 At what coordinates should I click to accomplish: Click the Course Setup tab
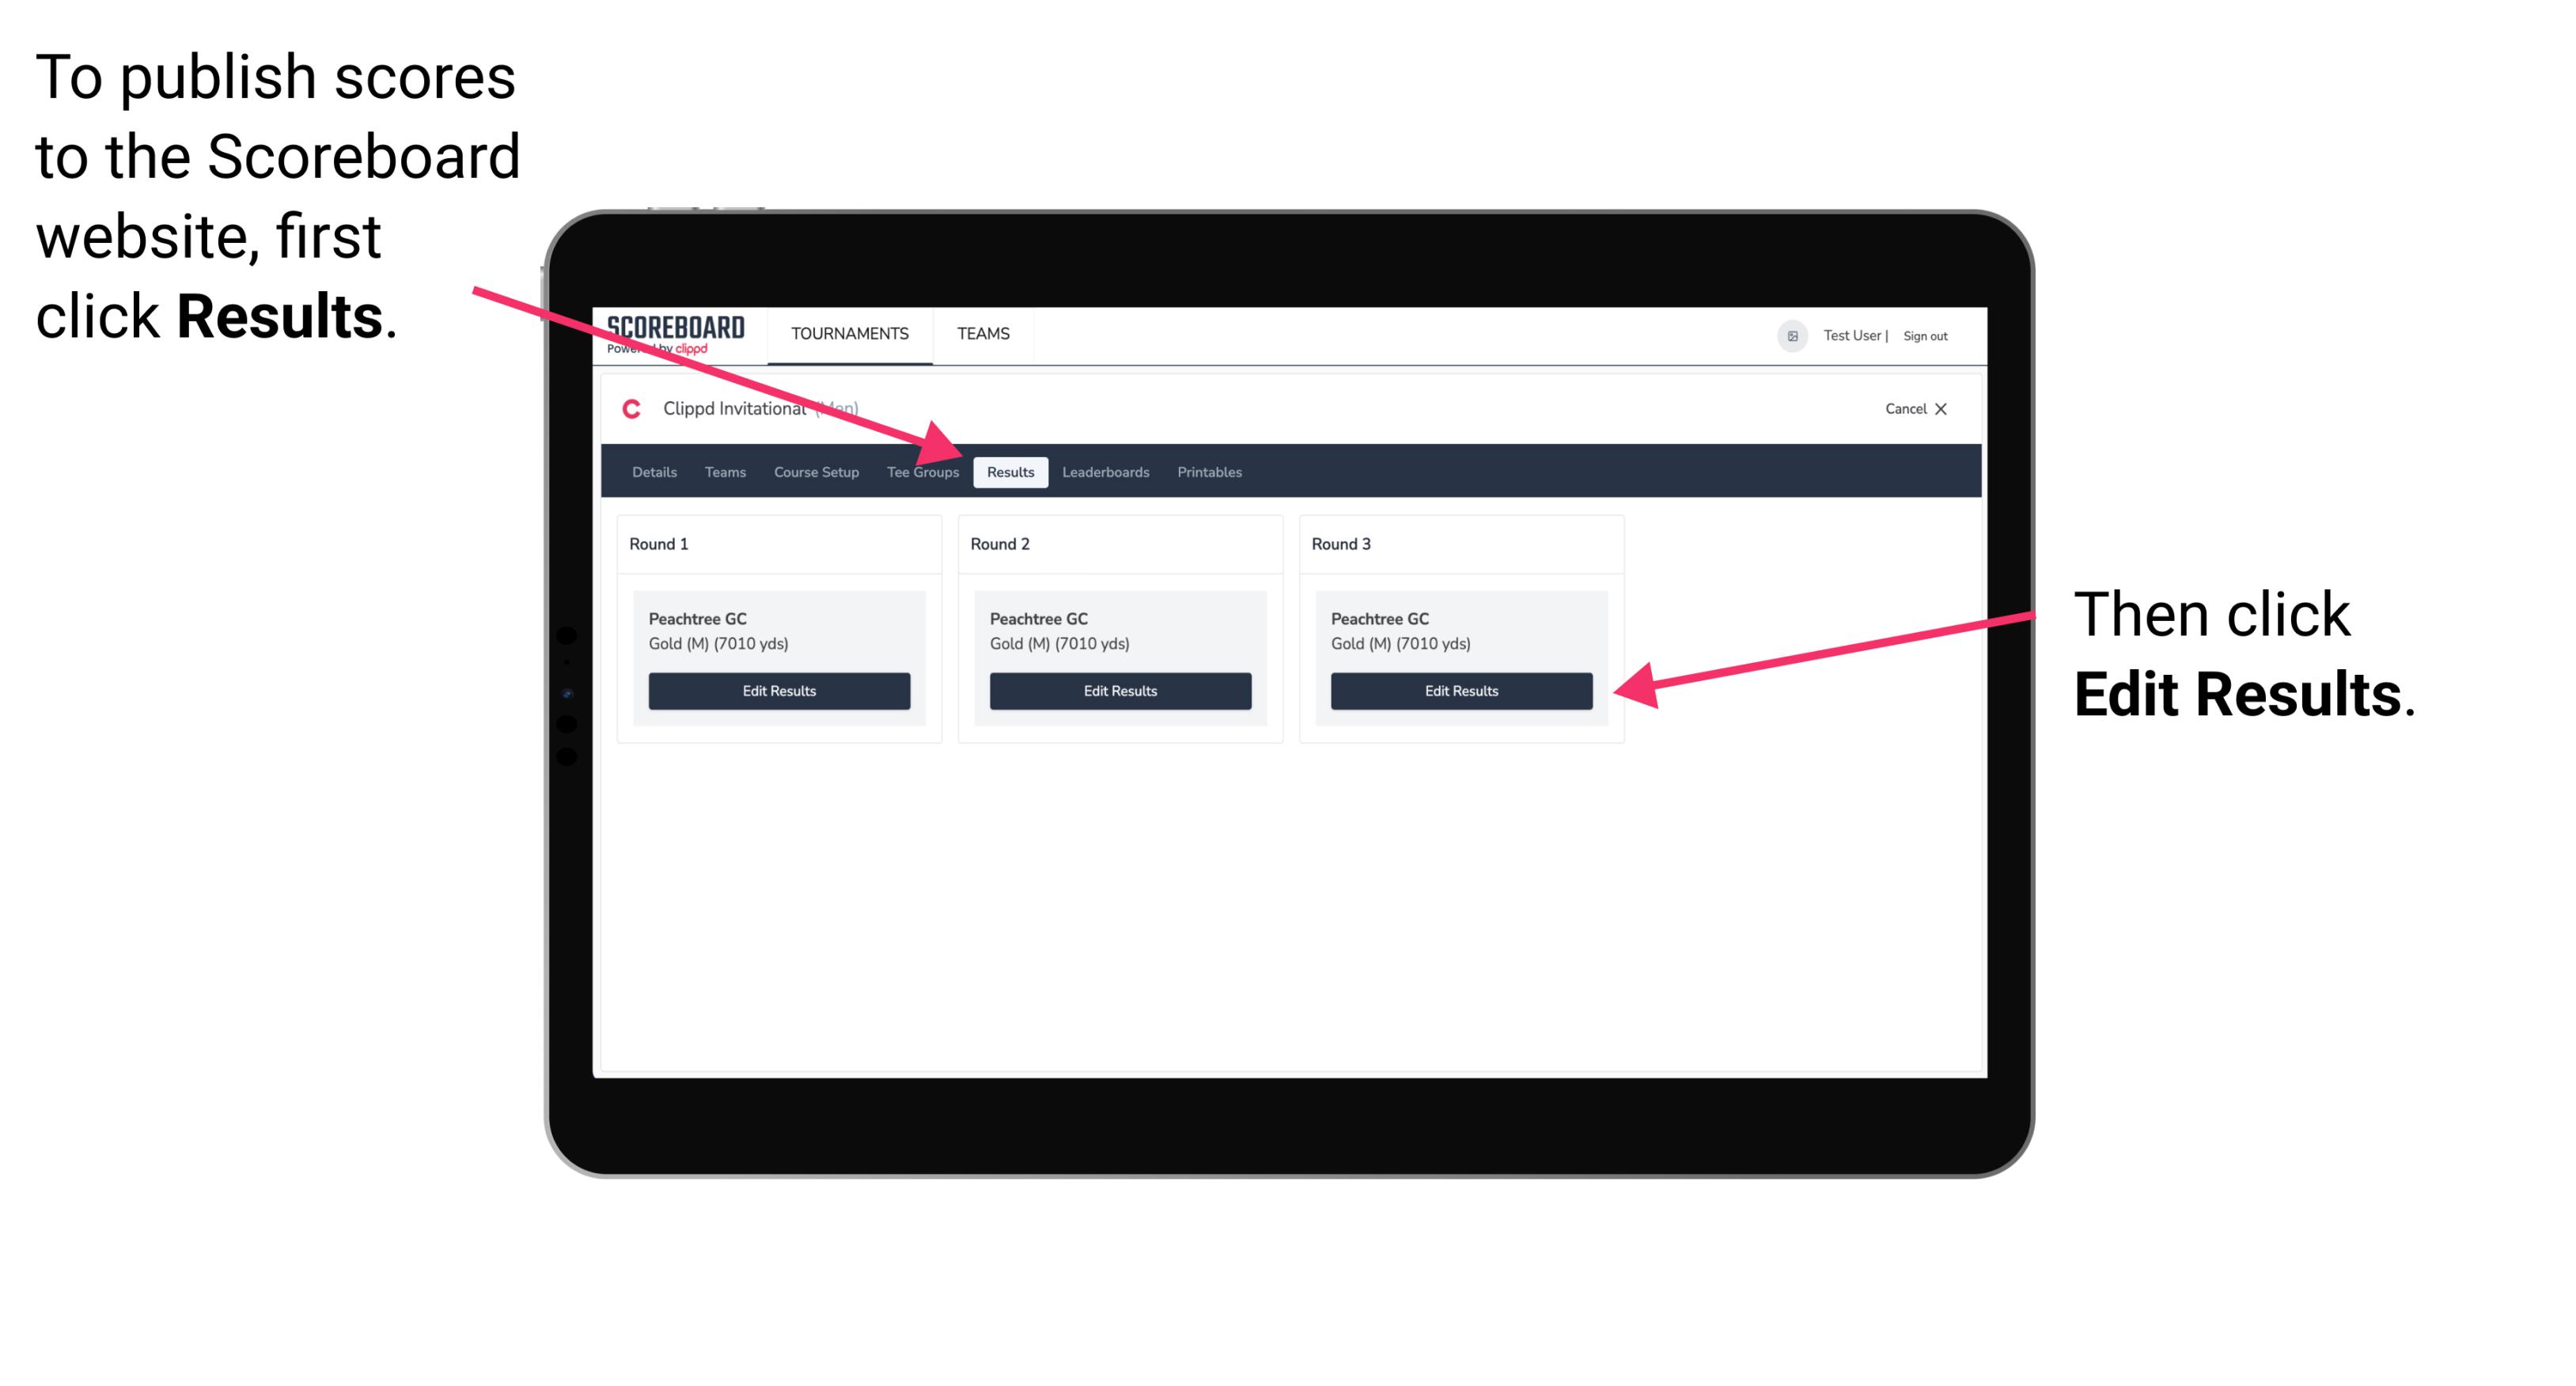(814, 473)
